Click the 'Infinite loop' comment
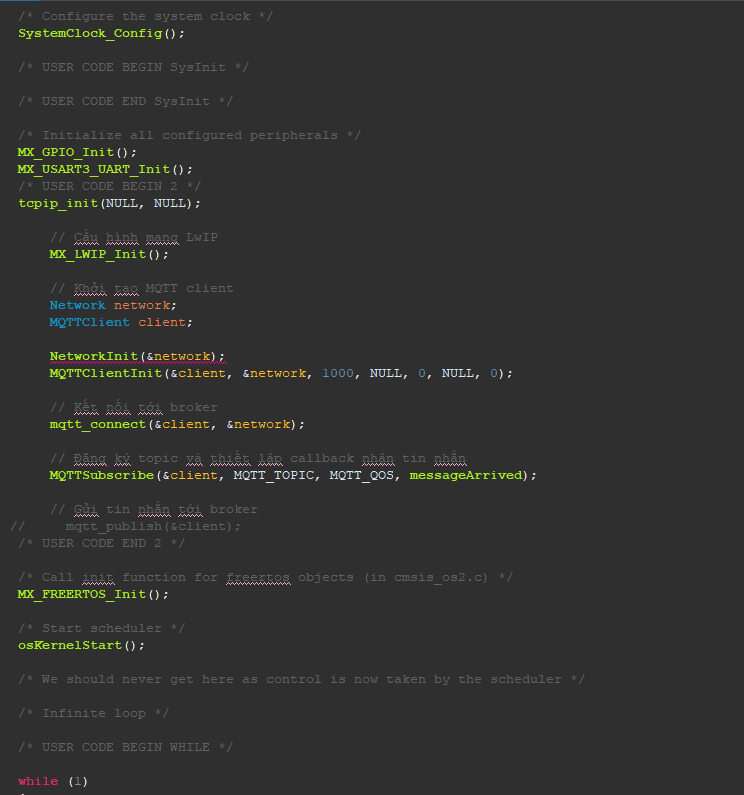This screenshot has width=744, height=795. (x=93, y=713)
